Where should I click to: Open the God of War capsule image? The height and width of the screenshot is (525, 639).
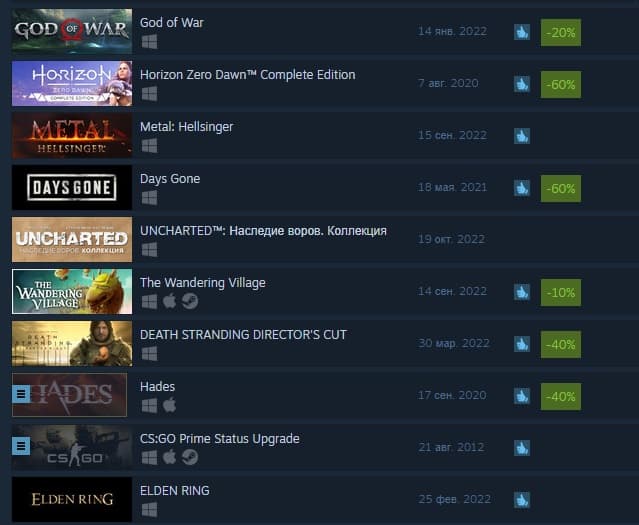coord(72,31)
